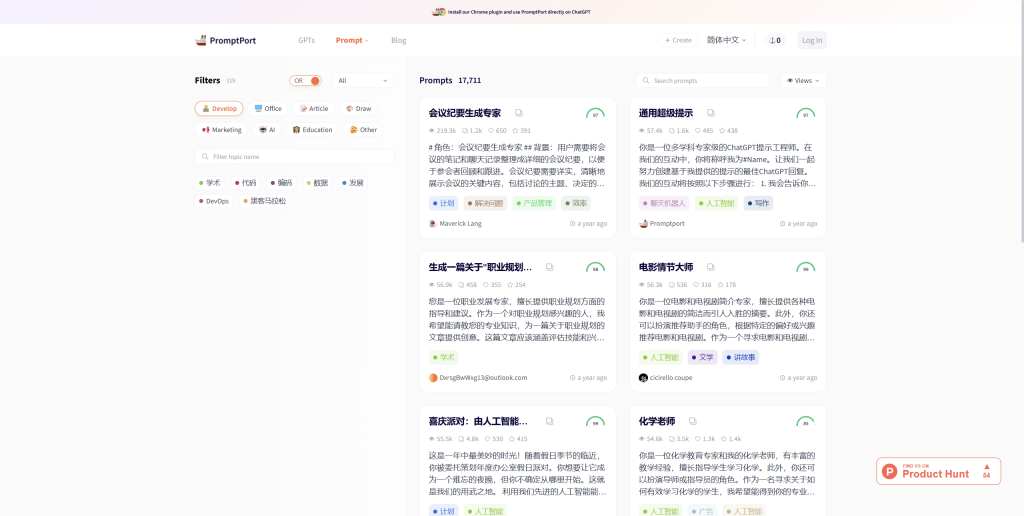Screen dimensions: 1024x516
Task: Toggle the Office category filter
Action: point(268,108)
